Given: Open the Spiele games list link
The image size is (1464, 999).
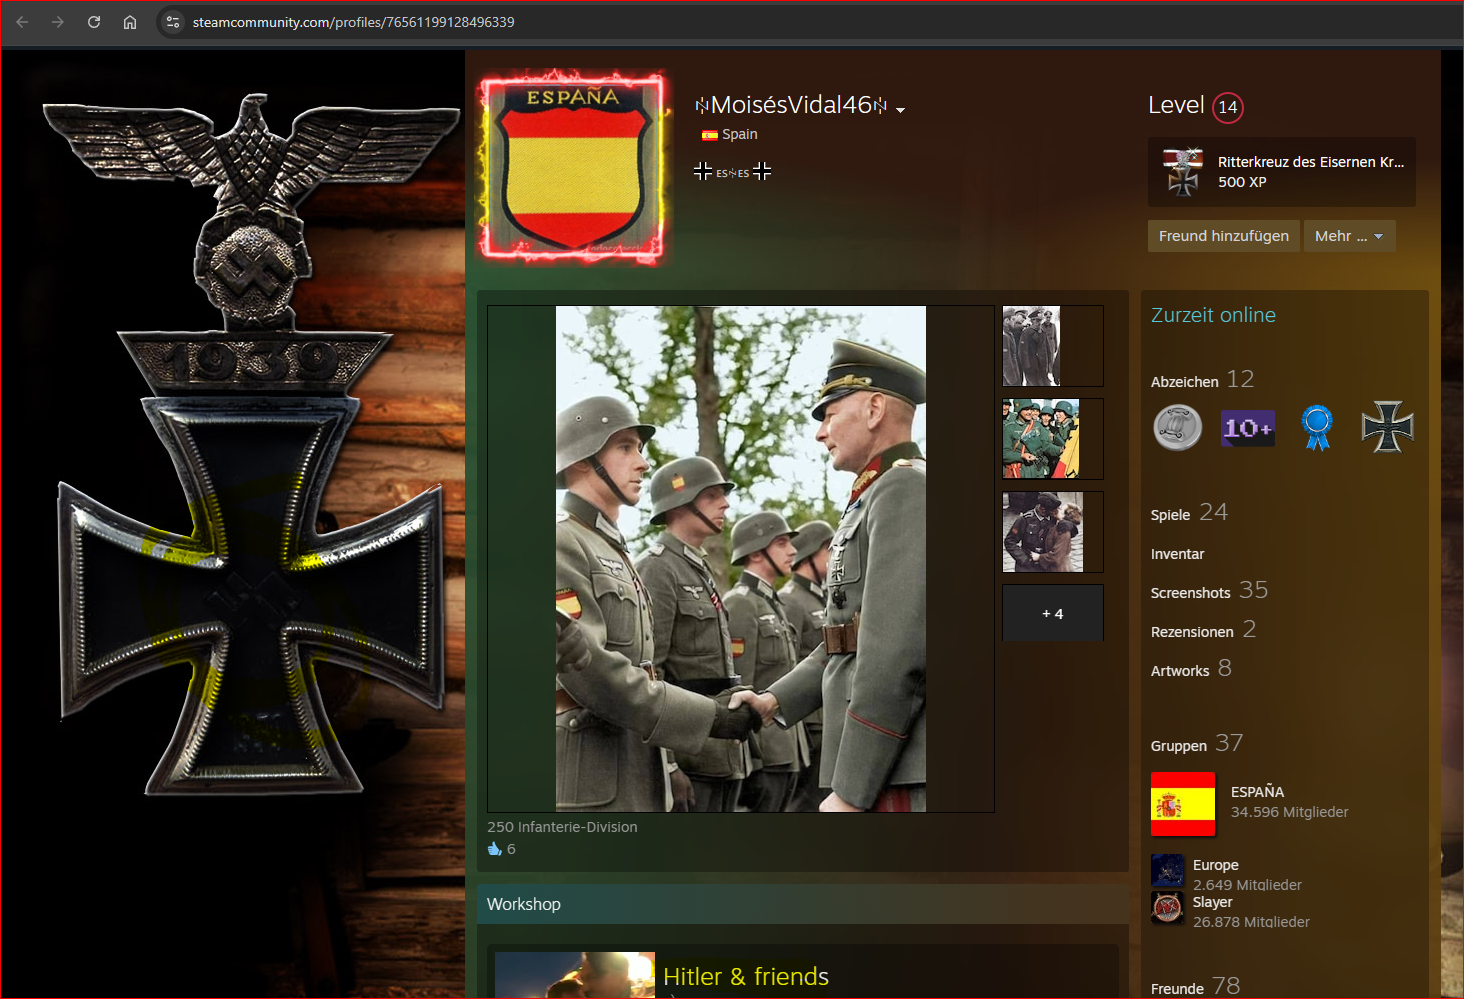Looking at the screenshot, I should click(1170, 515).
